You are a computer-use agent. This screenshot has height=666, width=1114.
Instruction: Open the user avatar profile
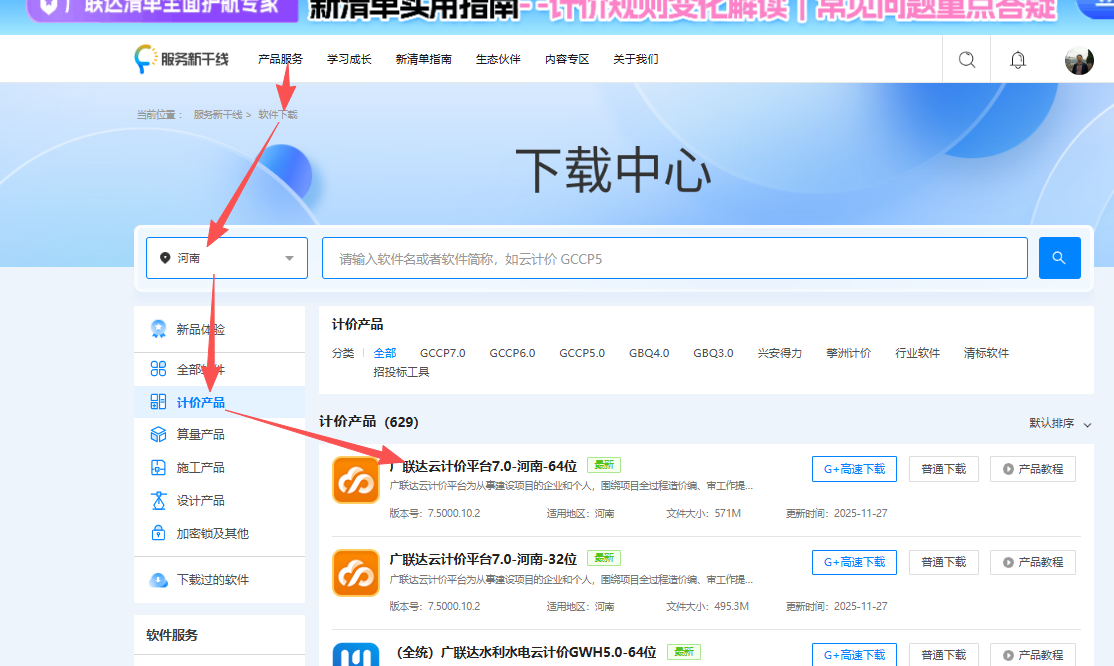point(1078,60)
